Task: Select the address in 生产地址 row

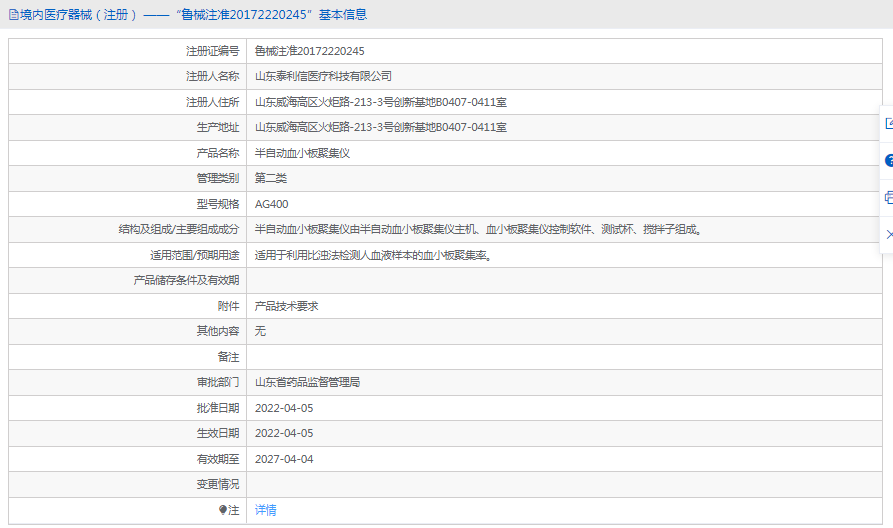Action: (380, 128)
